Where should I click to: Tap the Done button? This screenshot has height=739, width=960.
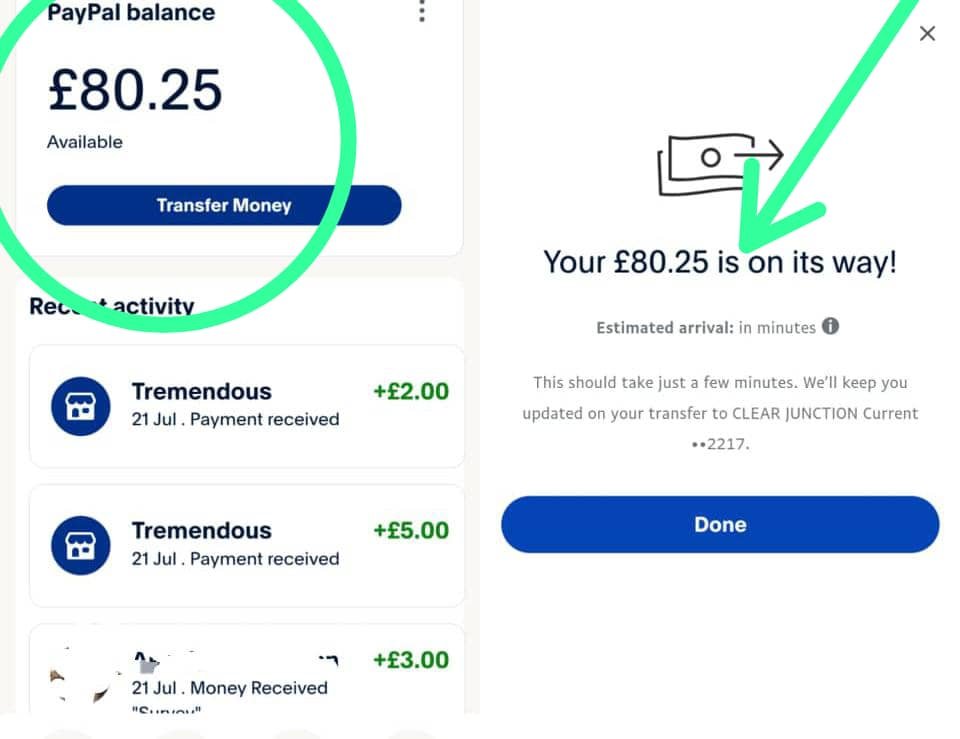click(x=720, y=525)
